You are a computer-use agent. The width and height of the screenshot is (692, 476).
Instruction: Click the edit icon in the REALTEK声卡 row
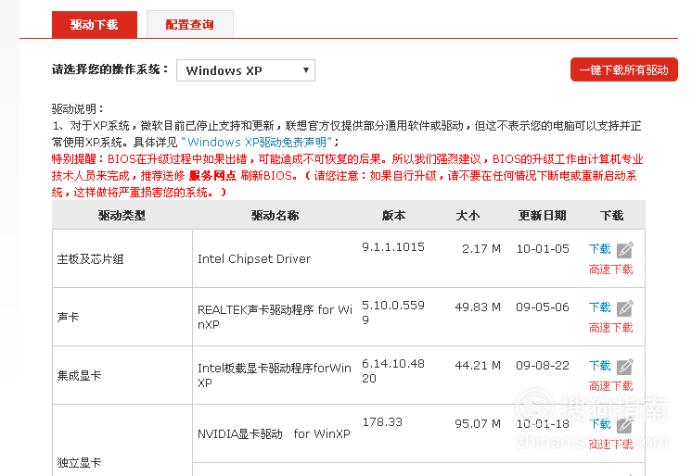(x=624, y=308)
